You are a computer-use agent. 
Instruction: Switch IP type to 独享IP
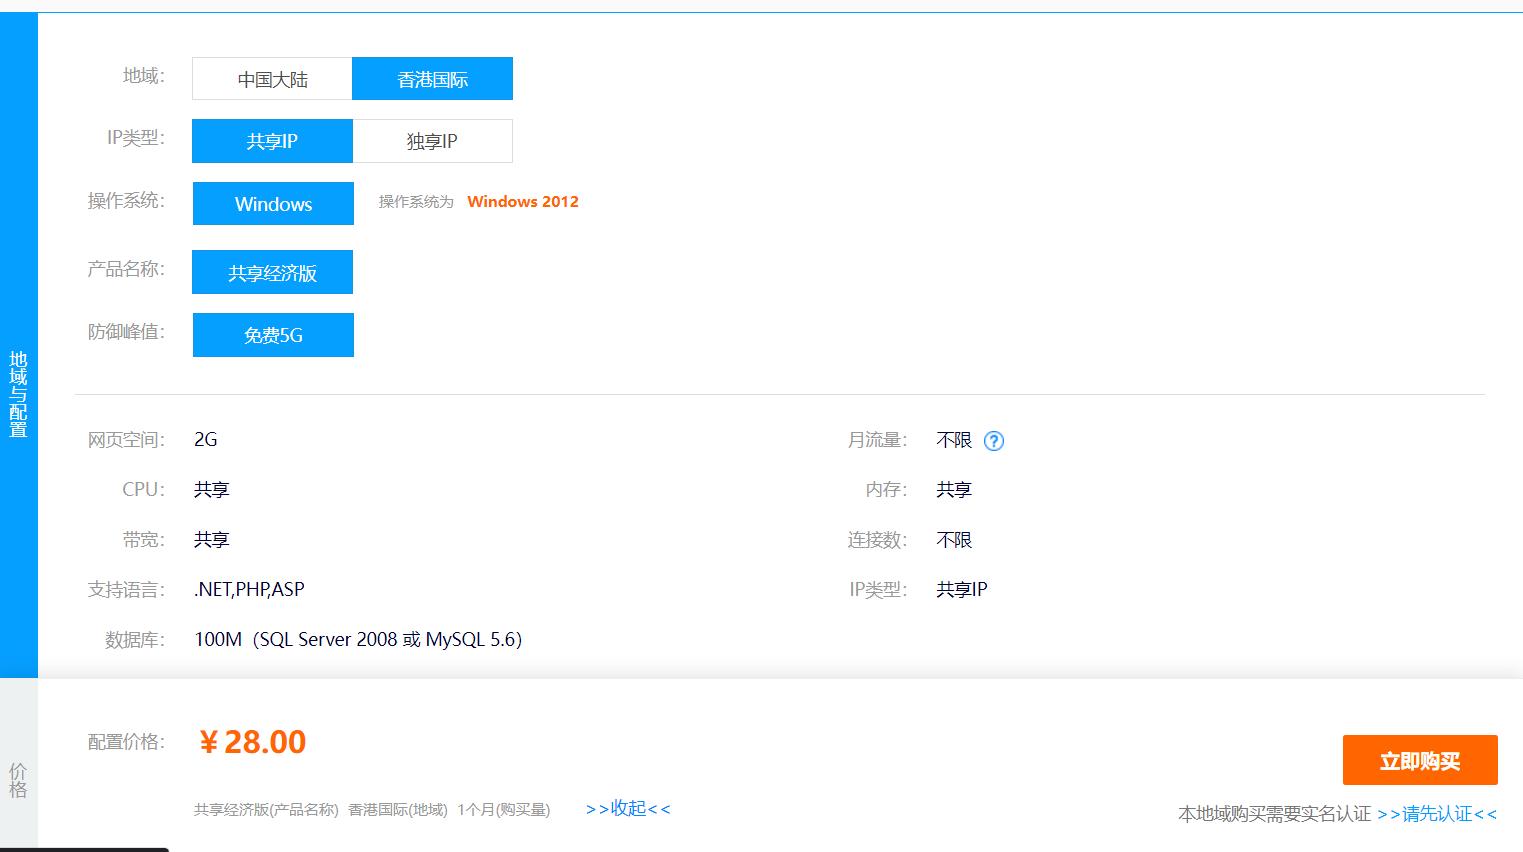tap(432, 141)
